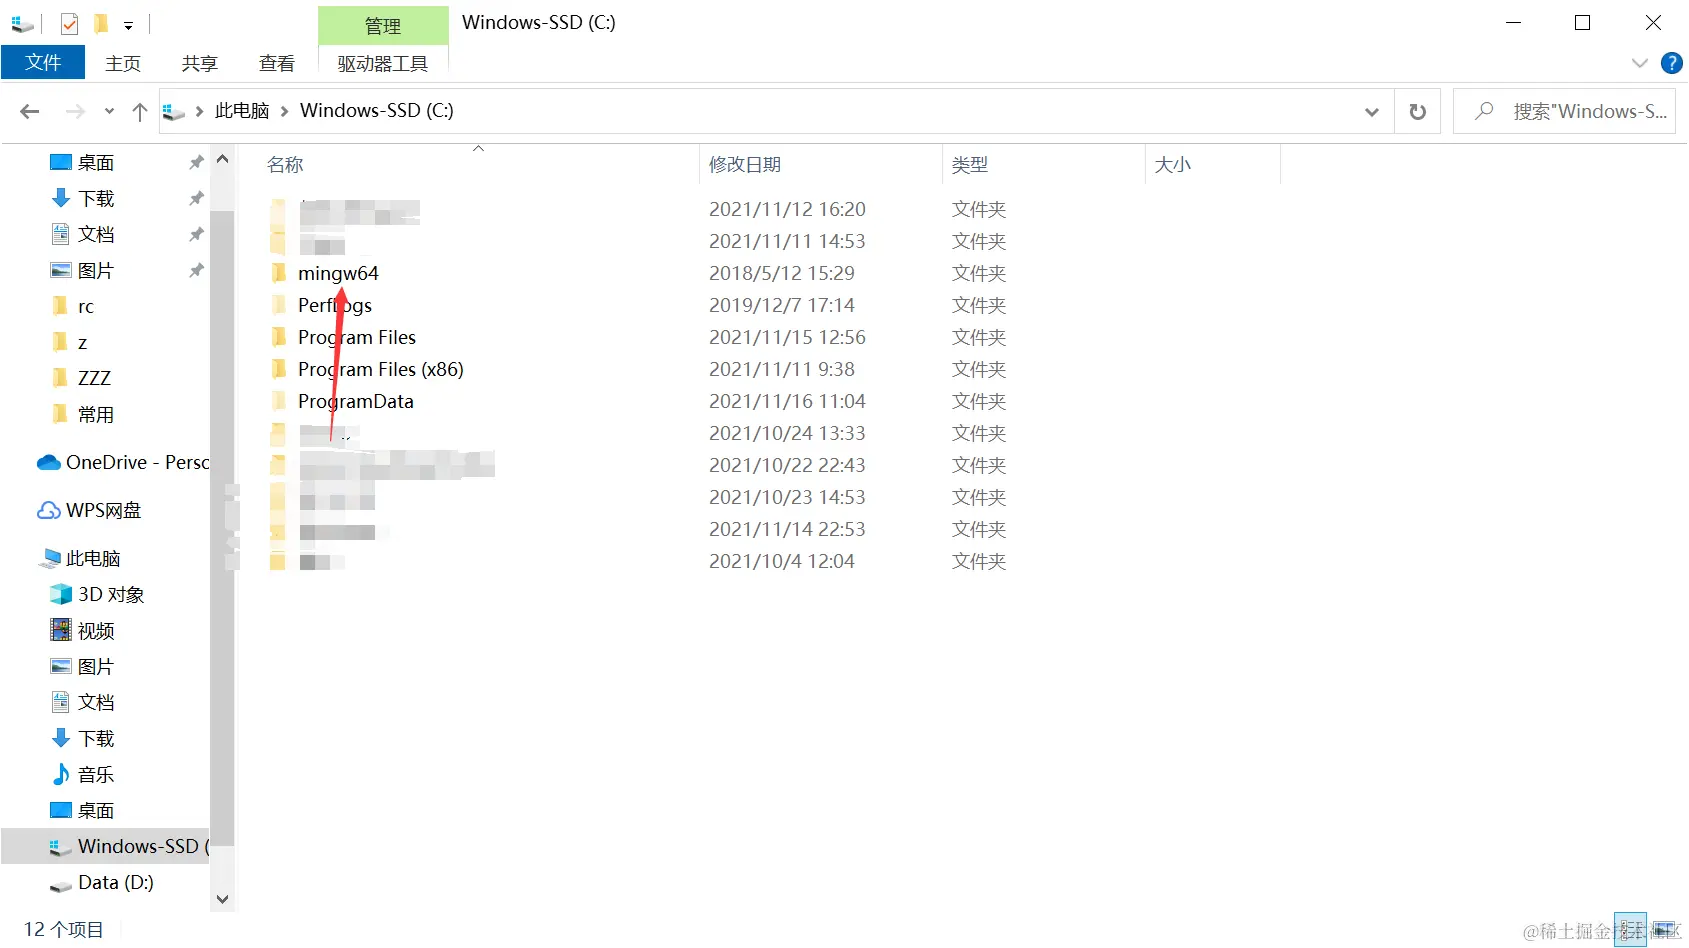Select Windows-SSD drive in navigation pane
The width and height of the screenshot is (1689, 948).
point(106,846)
